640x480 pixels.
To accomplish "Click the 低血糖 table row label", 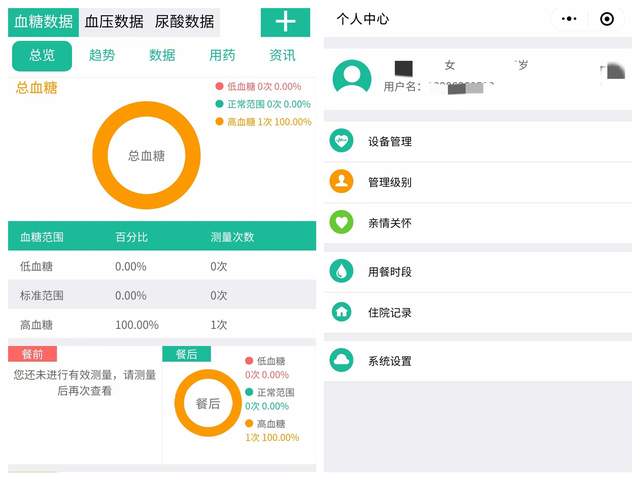I will [x=36, y=266].
